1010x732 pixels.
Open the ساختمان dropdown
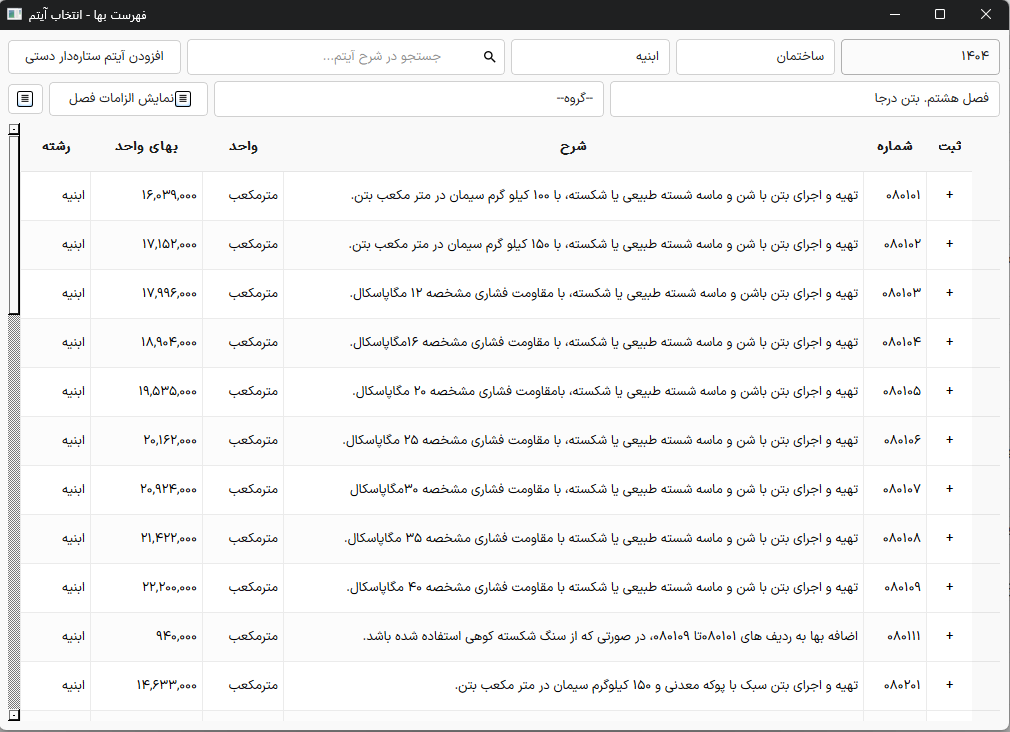point(755,57)
